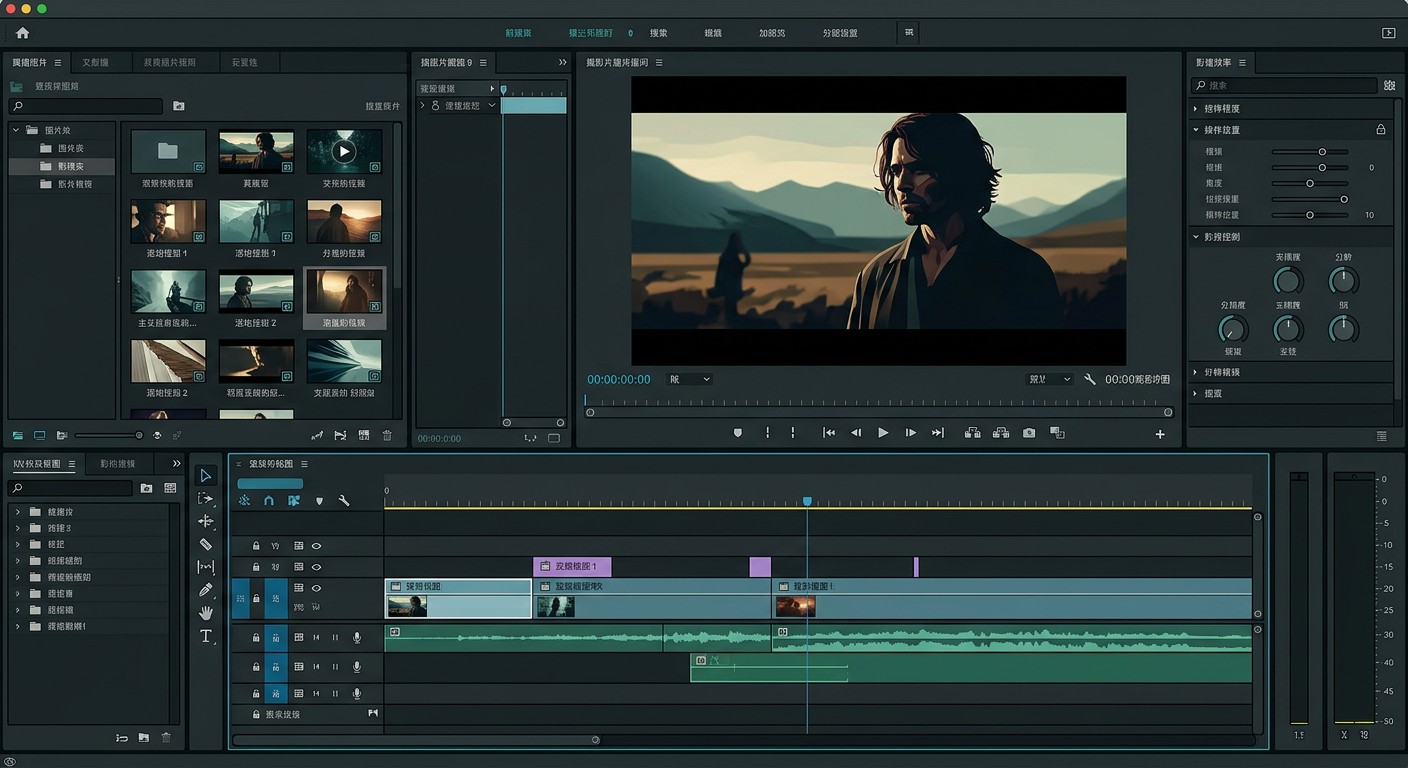Select the arrow Selection tool

(x=205, y=475)
